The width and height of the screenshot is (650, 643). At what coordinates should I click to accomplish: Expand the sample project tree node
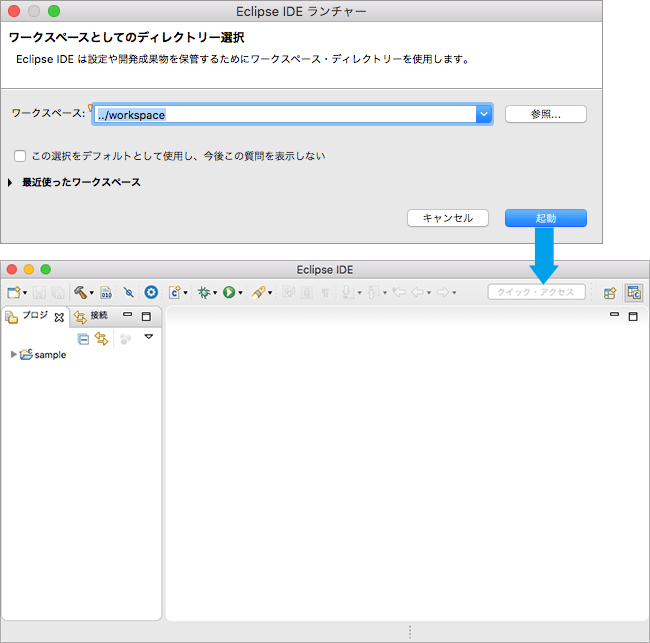point(13,354)
